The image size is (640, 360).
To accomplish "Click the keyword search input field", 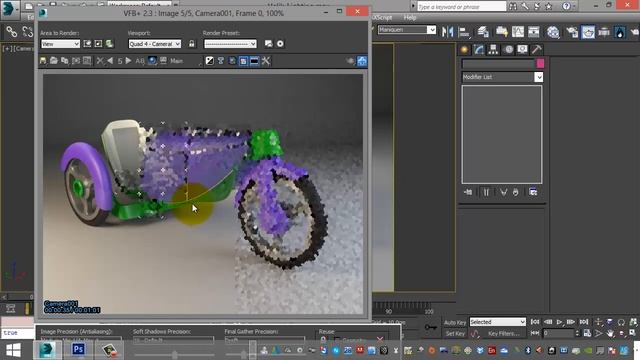I will tap(461, 7).
